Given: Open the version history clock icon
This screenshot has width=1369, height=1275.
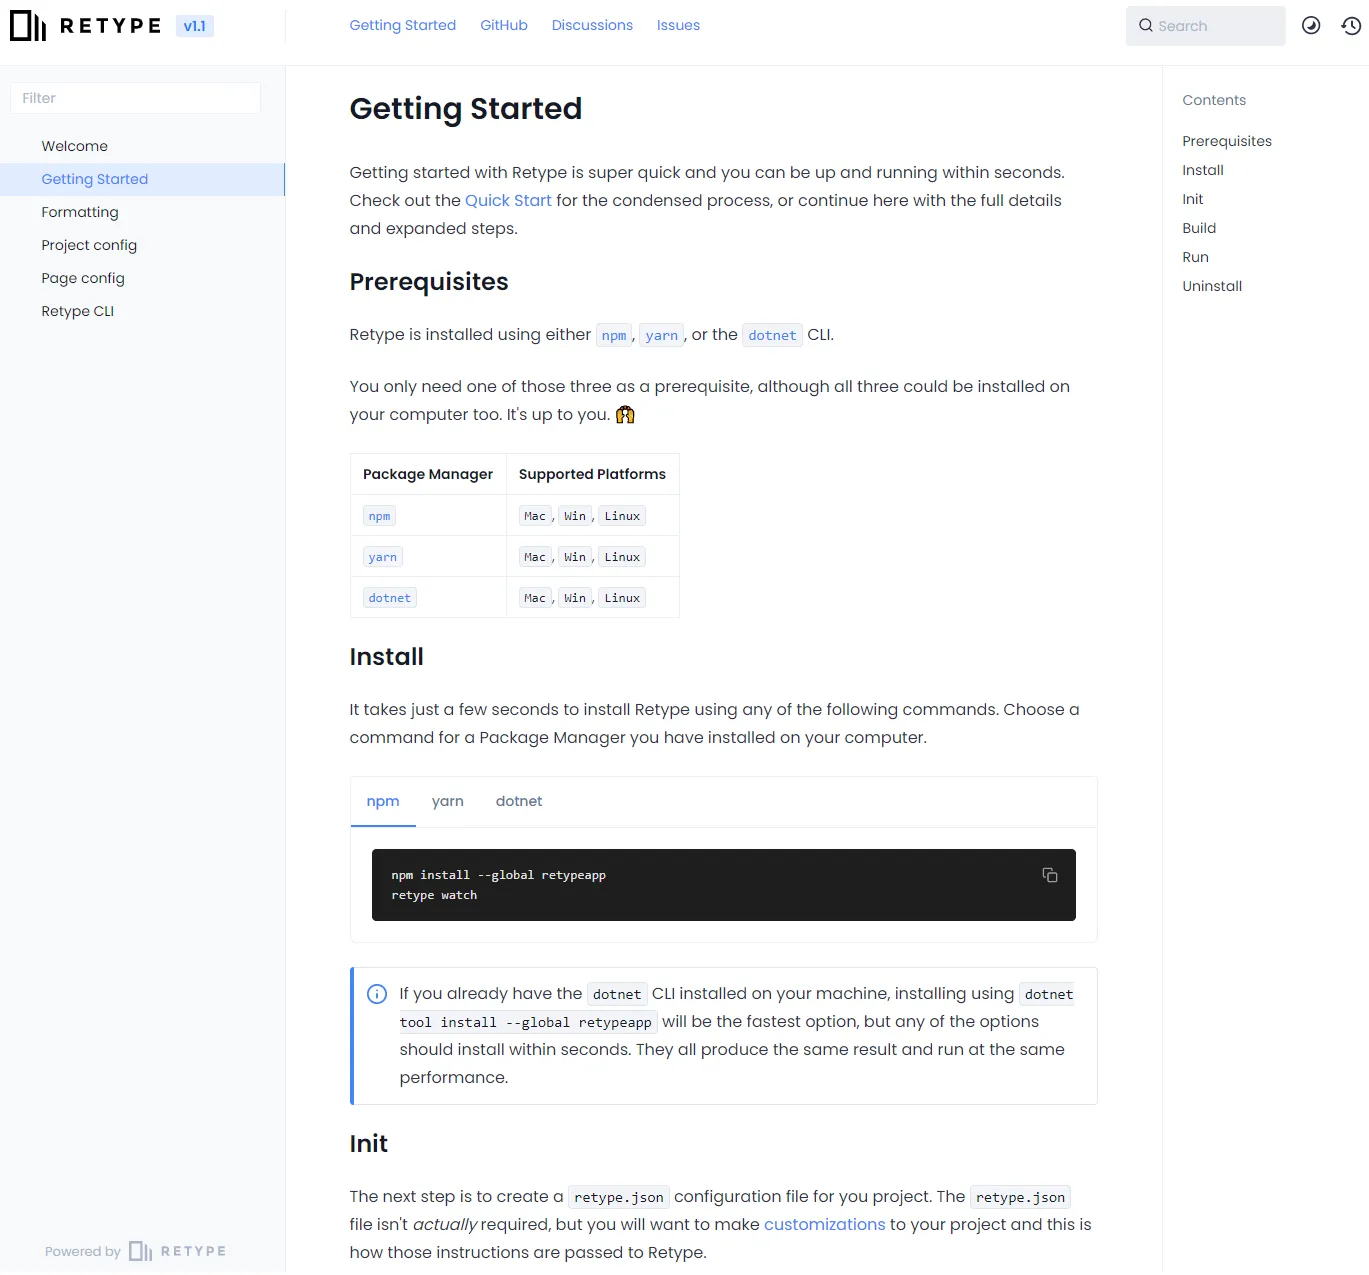Looking at the screenshot, I should [x=1351, y=25].
